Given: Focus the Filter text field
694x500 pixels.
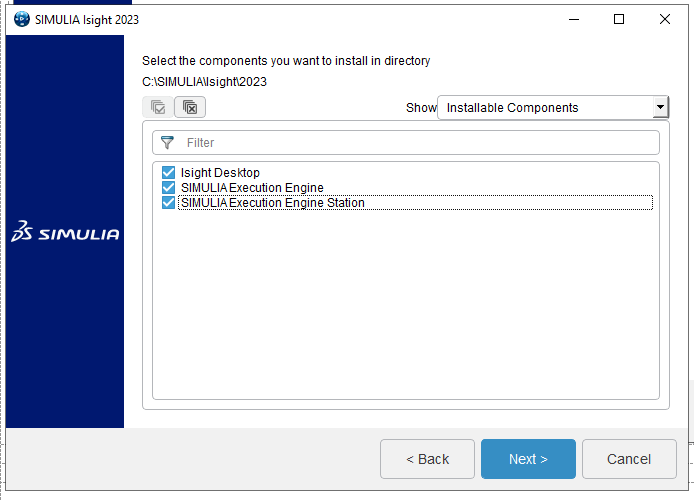Looking at the screenshot, I should pyautogui.click(x=406, y=142).
